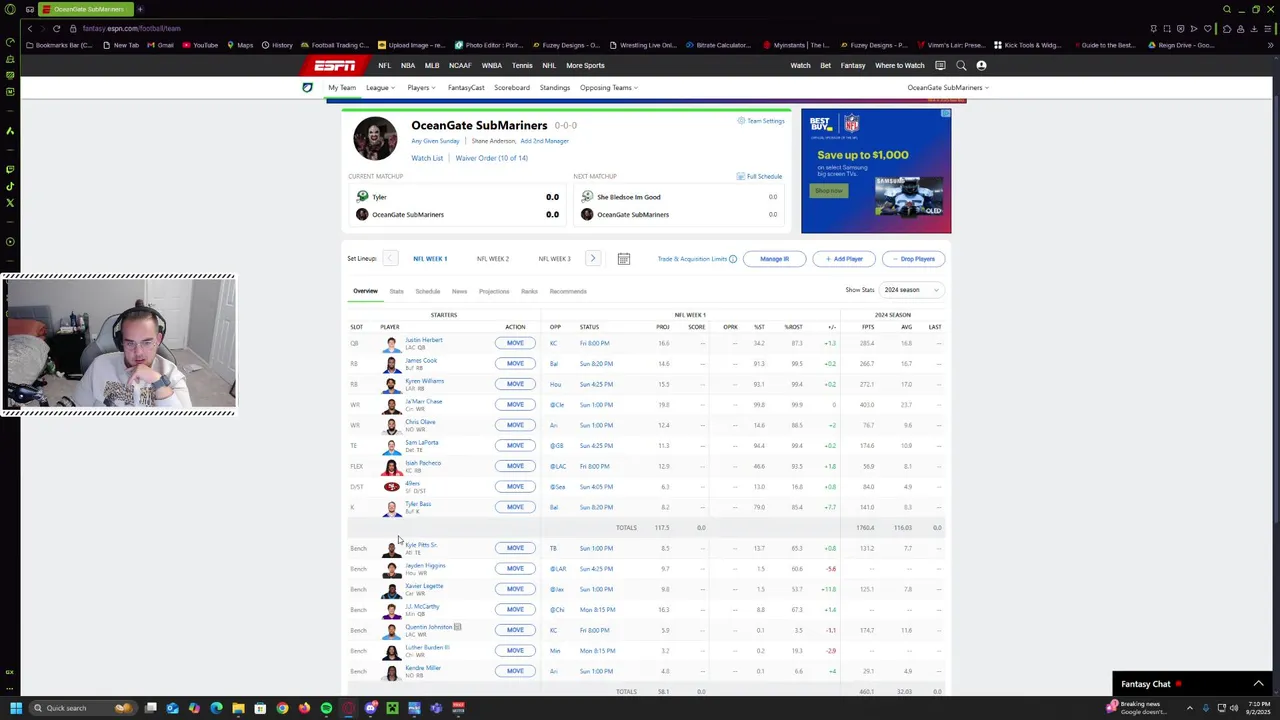Click Justin Herbert's headshot

click(391, 343)
